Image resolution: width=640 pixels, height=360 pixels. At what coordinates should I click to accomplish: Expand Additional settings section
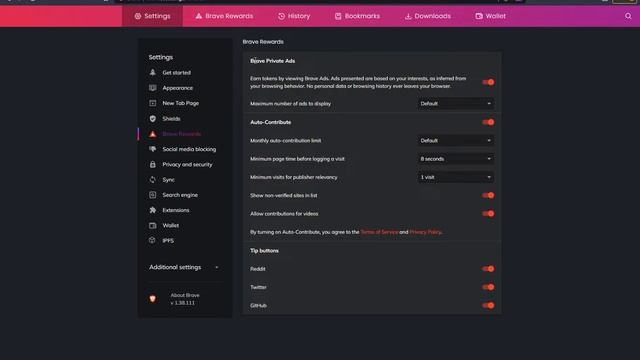point(184,267)
